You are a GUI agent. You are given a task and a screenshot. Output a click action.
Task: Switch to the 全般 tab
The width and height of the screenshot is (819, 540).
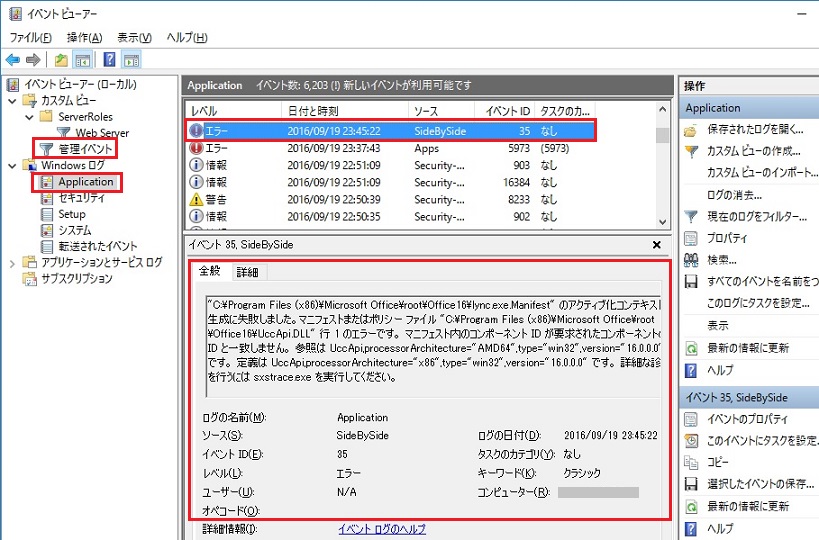click(210, 271)
